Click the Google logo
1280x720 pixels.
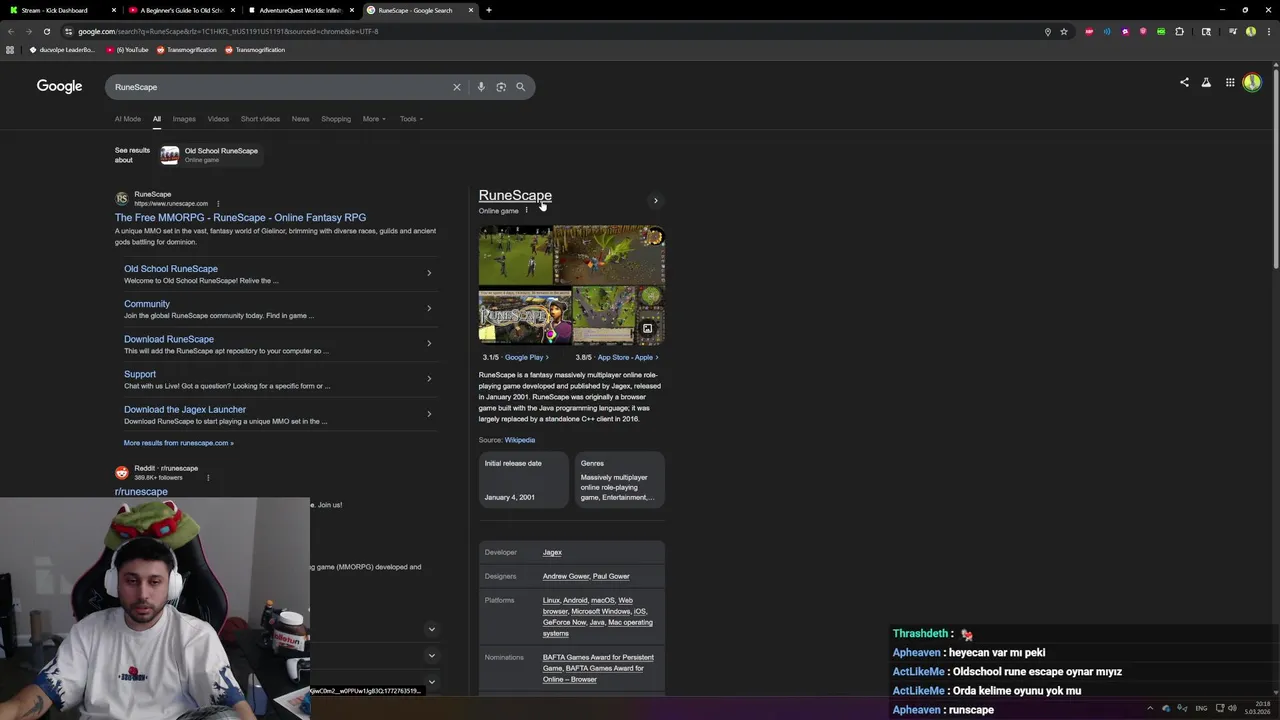click(x=59, y=86)
